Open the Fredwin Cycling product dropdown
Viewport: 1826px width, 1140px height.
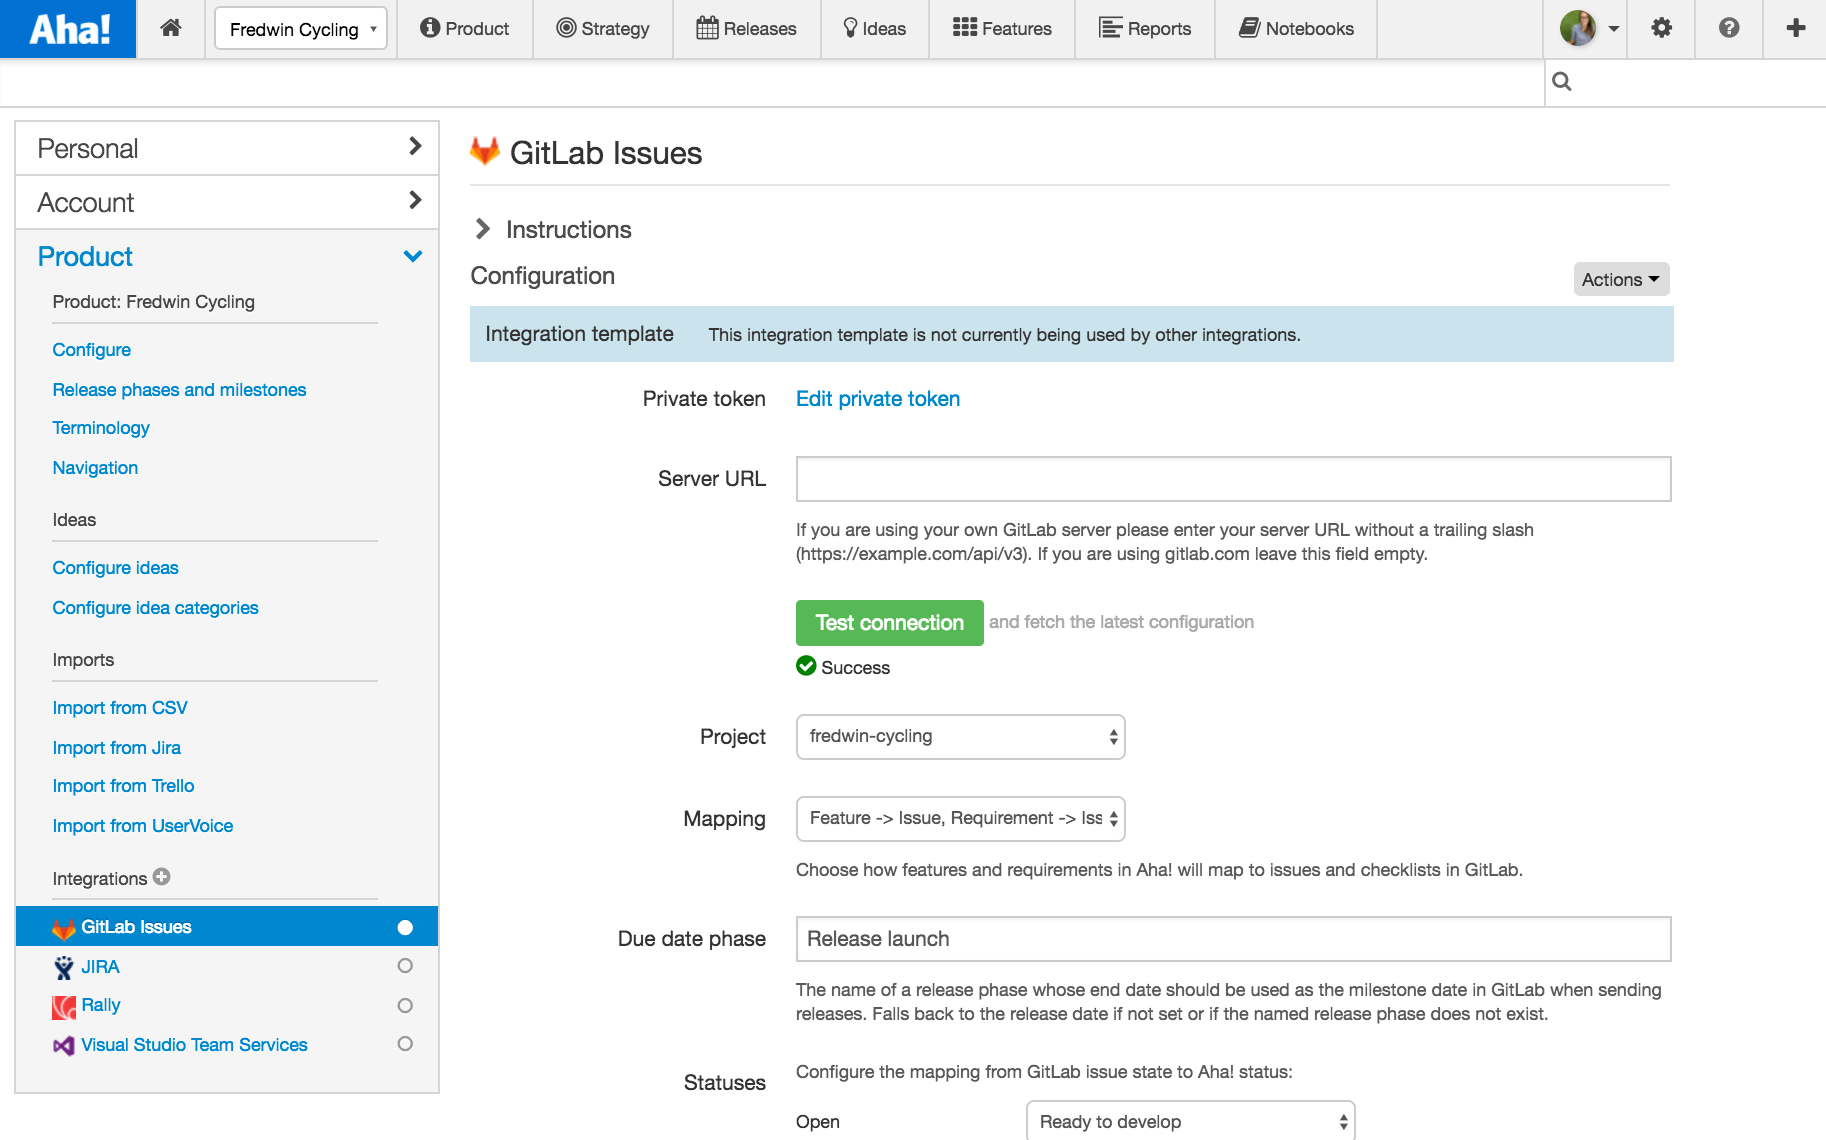[x=301, y=29]
